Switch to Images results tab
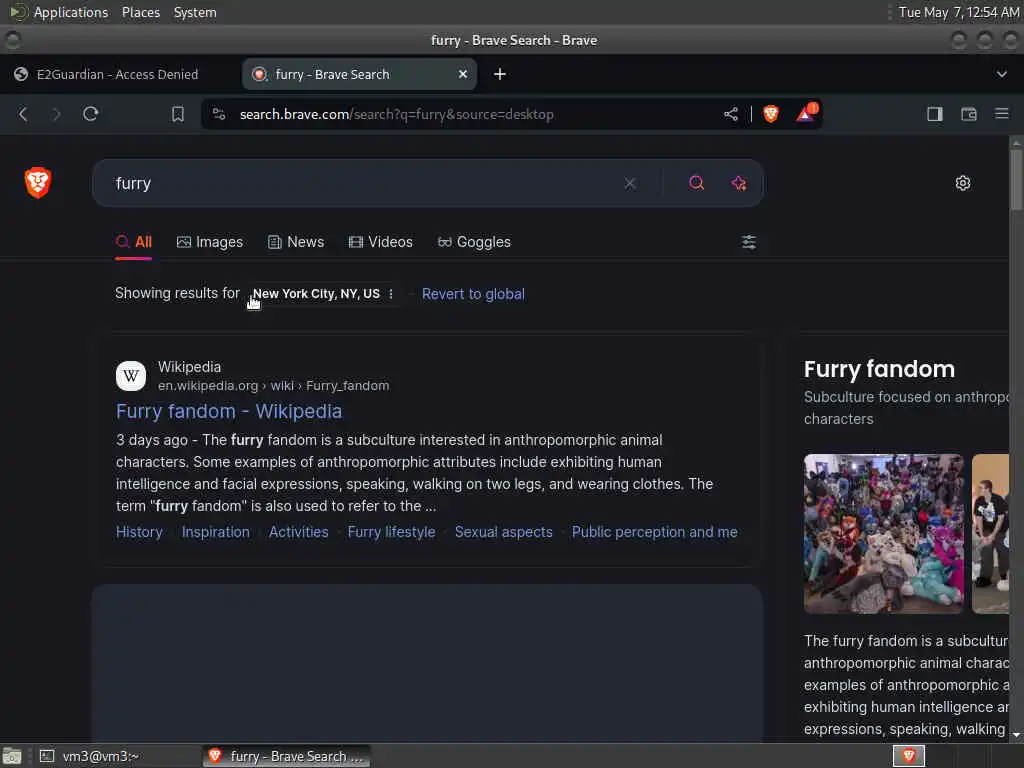Screen dimensions: 1024x768 (210, 242)
